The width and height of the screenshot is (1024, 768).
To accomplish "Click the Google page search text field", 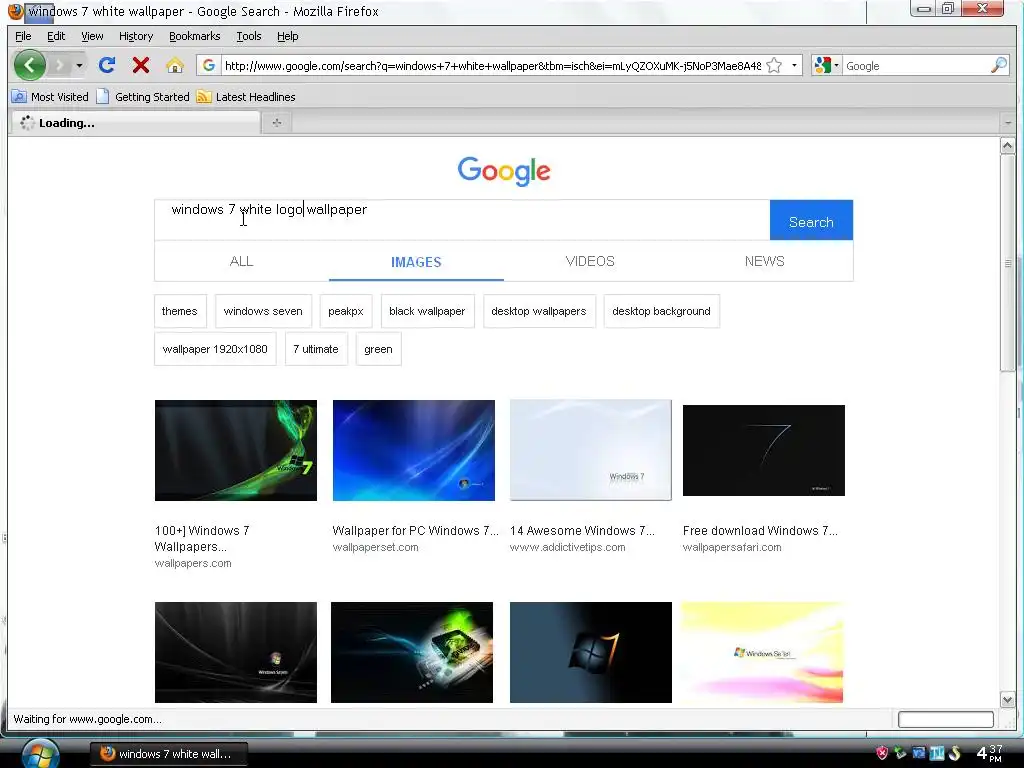I will tap(462, 219).
